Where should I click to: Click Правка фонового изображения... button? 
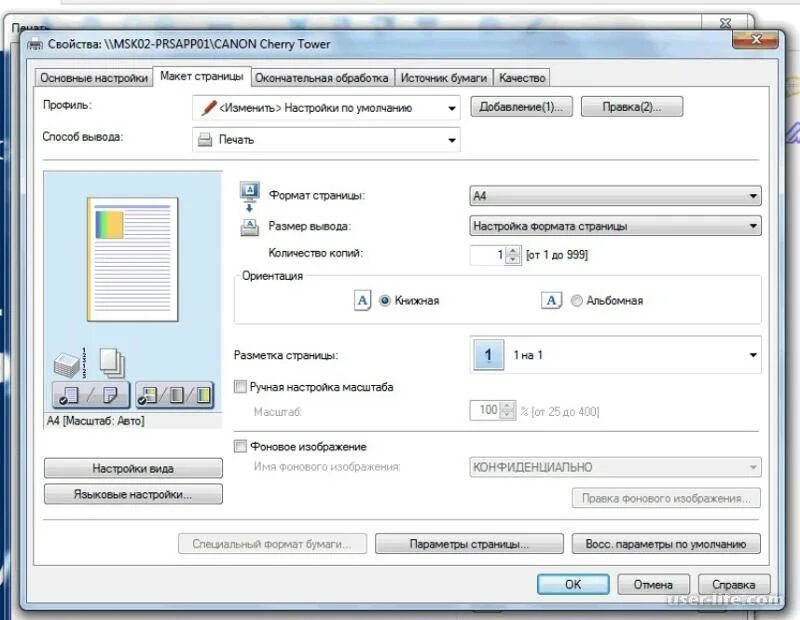666,498
